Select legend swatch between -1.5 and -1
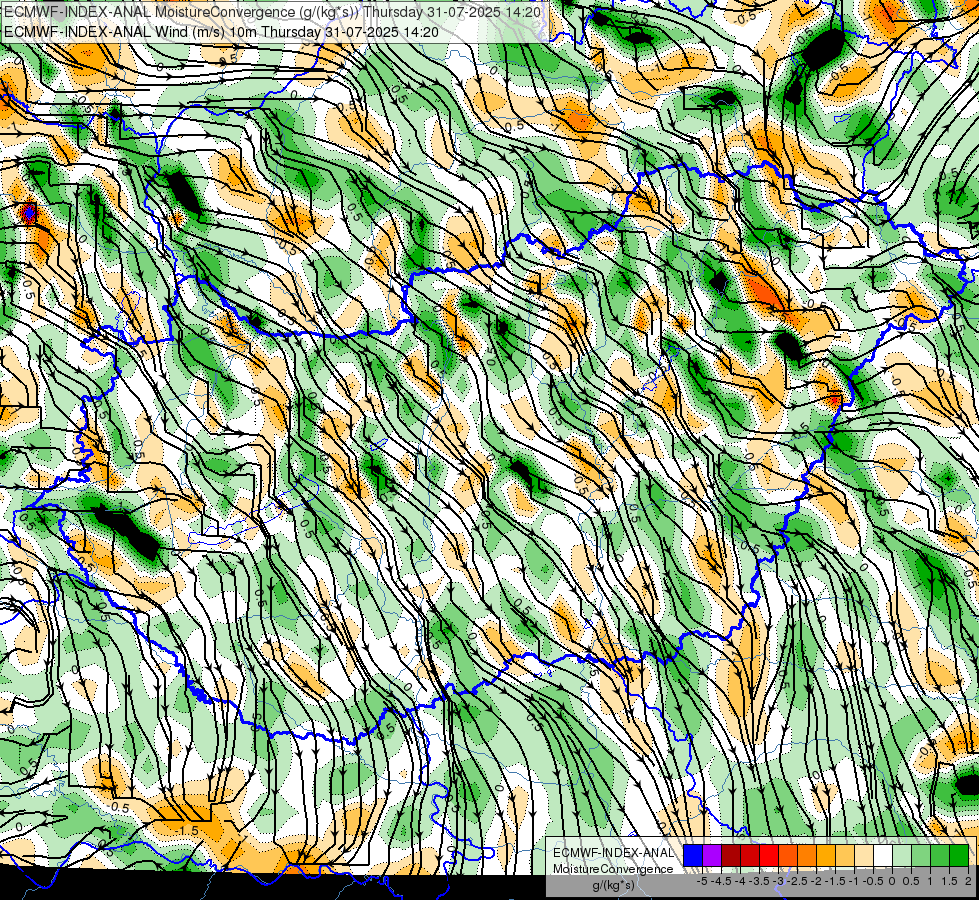The height and width of the screenshot is (900, 979). 845,855
